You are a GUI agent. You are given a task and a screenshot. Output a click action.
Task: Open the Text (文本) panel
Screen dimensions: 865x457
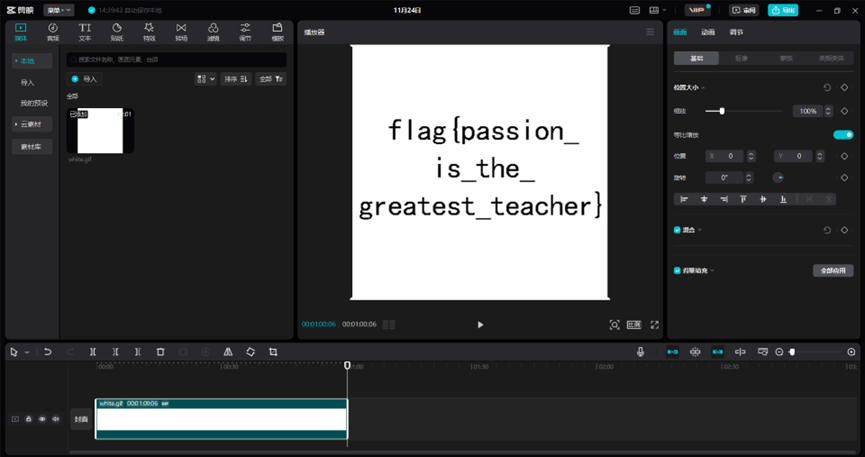point(85,31)
